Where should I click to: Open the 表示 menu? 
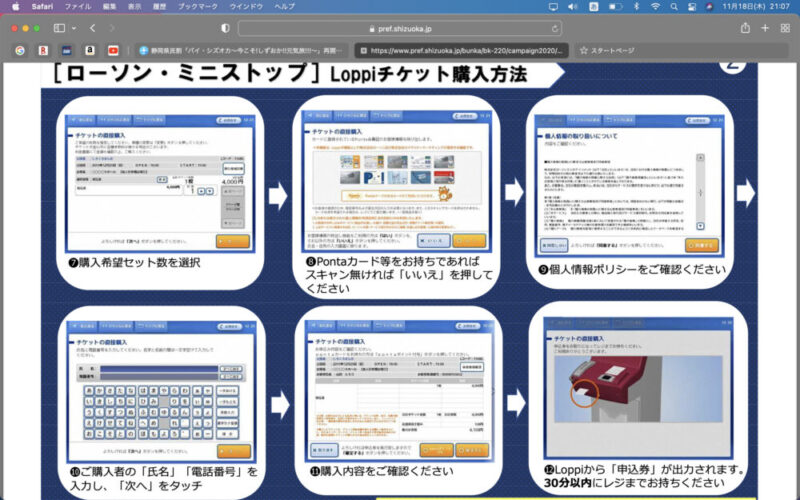[x=135, y=7]
